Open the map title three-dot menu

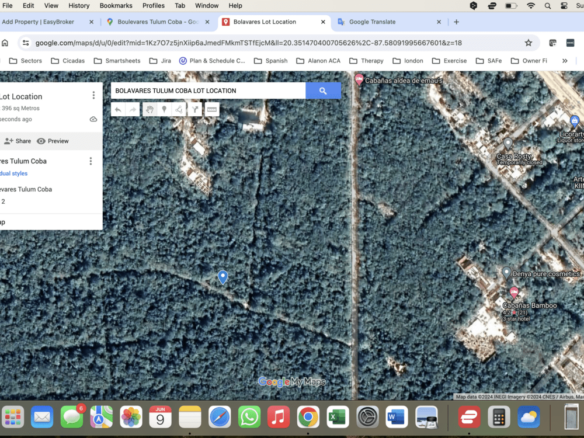(x=93, y=96)
